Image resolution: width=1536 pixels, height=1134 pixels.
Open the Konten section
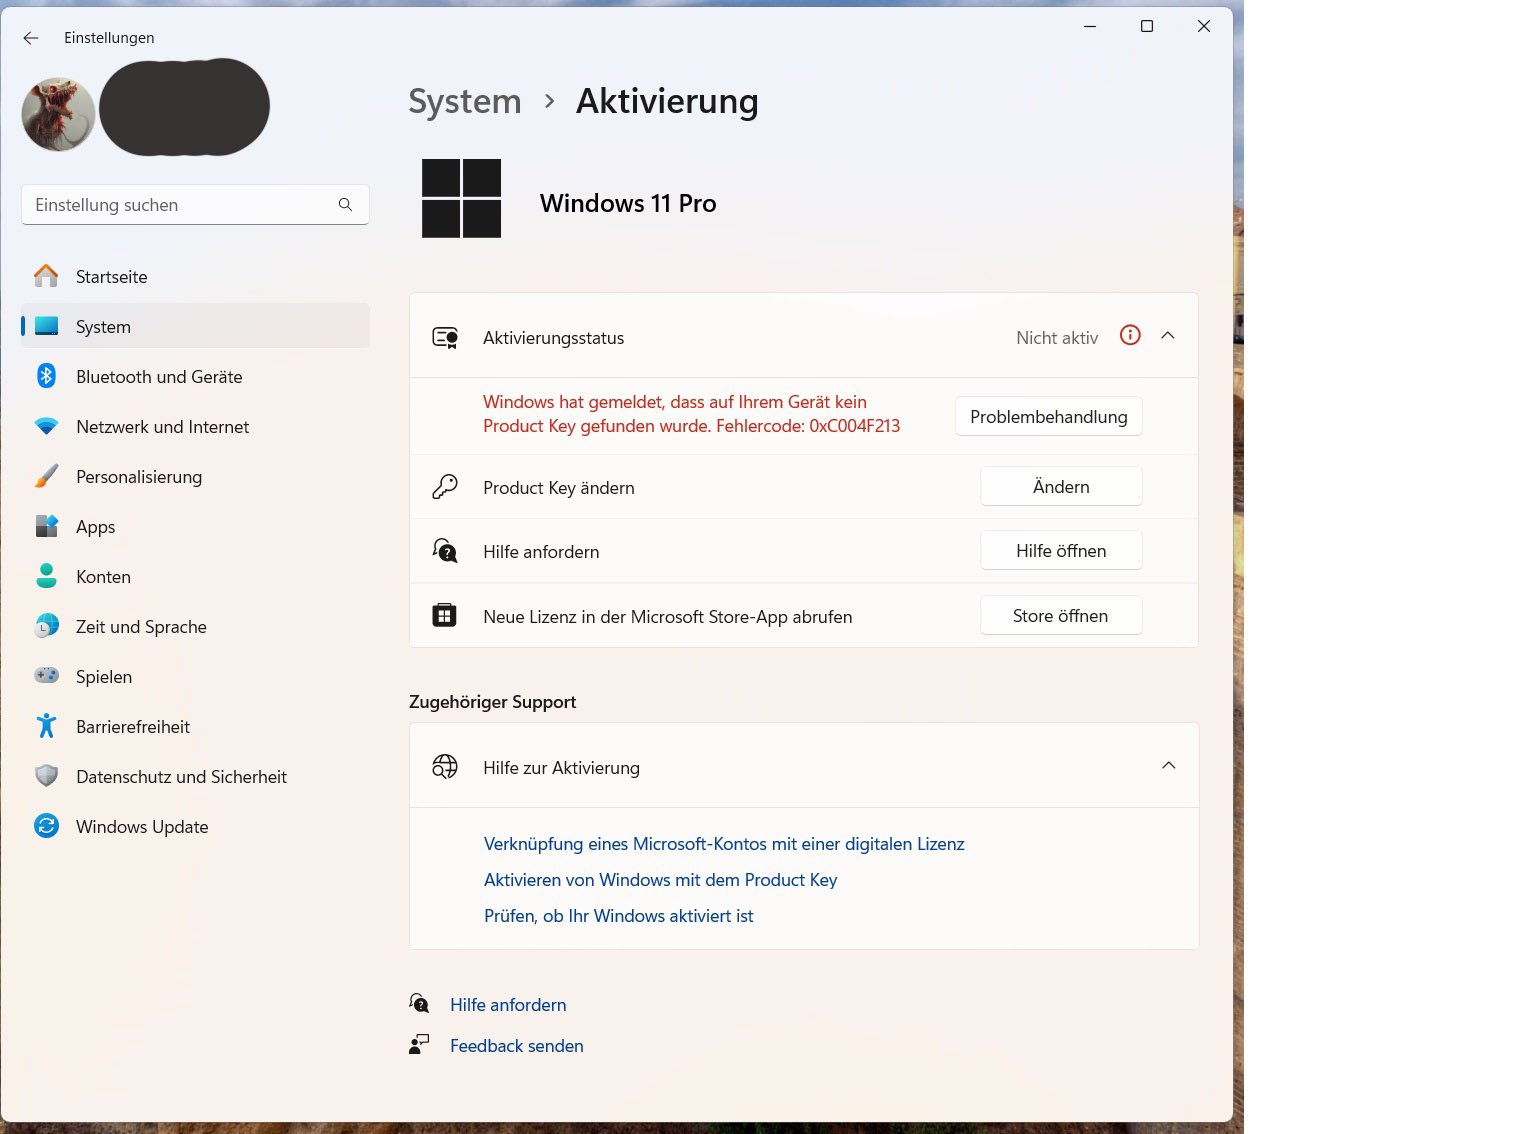(x=195, y=577)
